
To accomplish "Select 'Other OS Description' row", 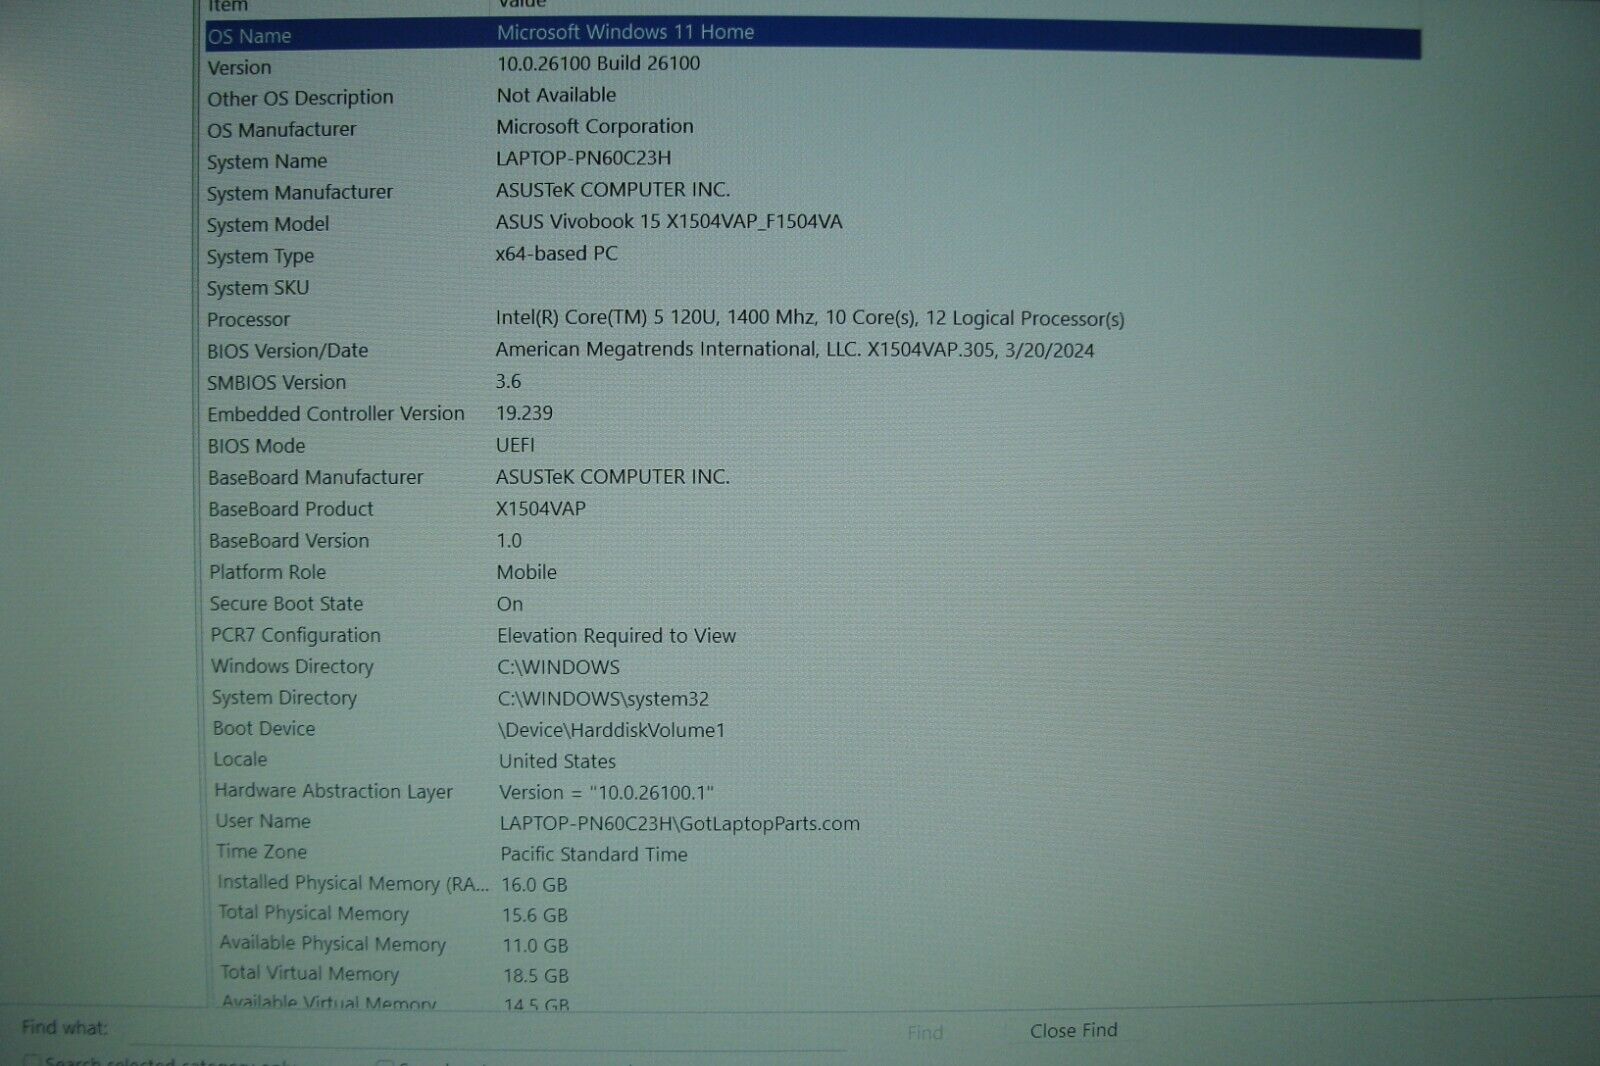I will click(x=300, y=98).
